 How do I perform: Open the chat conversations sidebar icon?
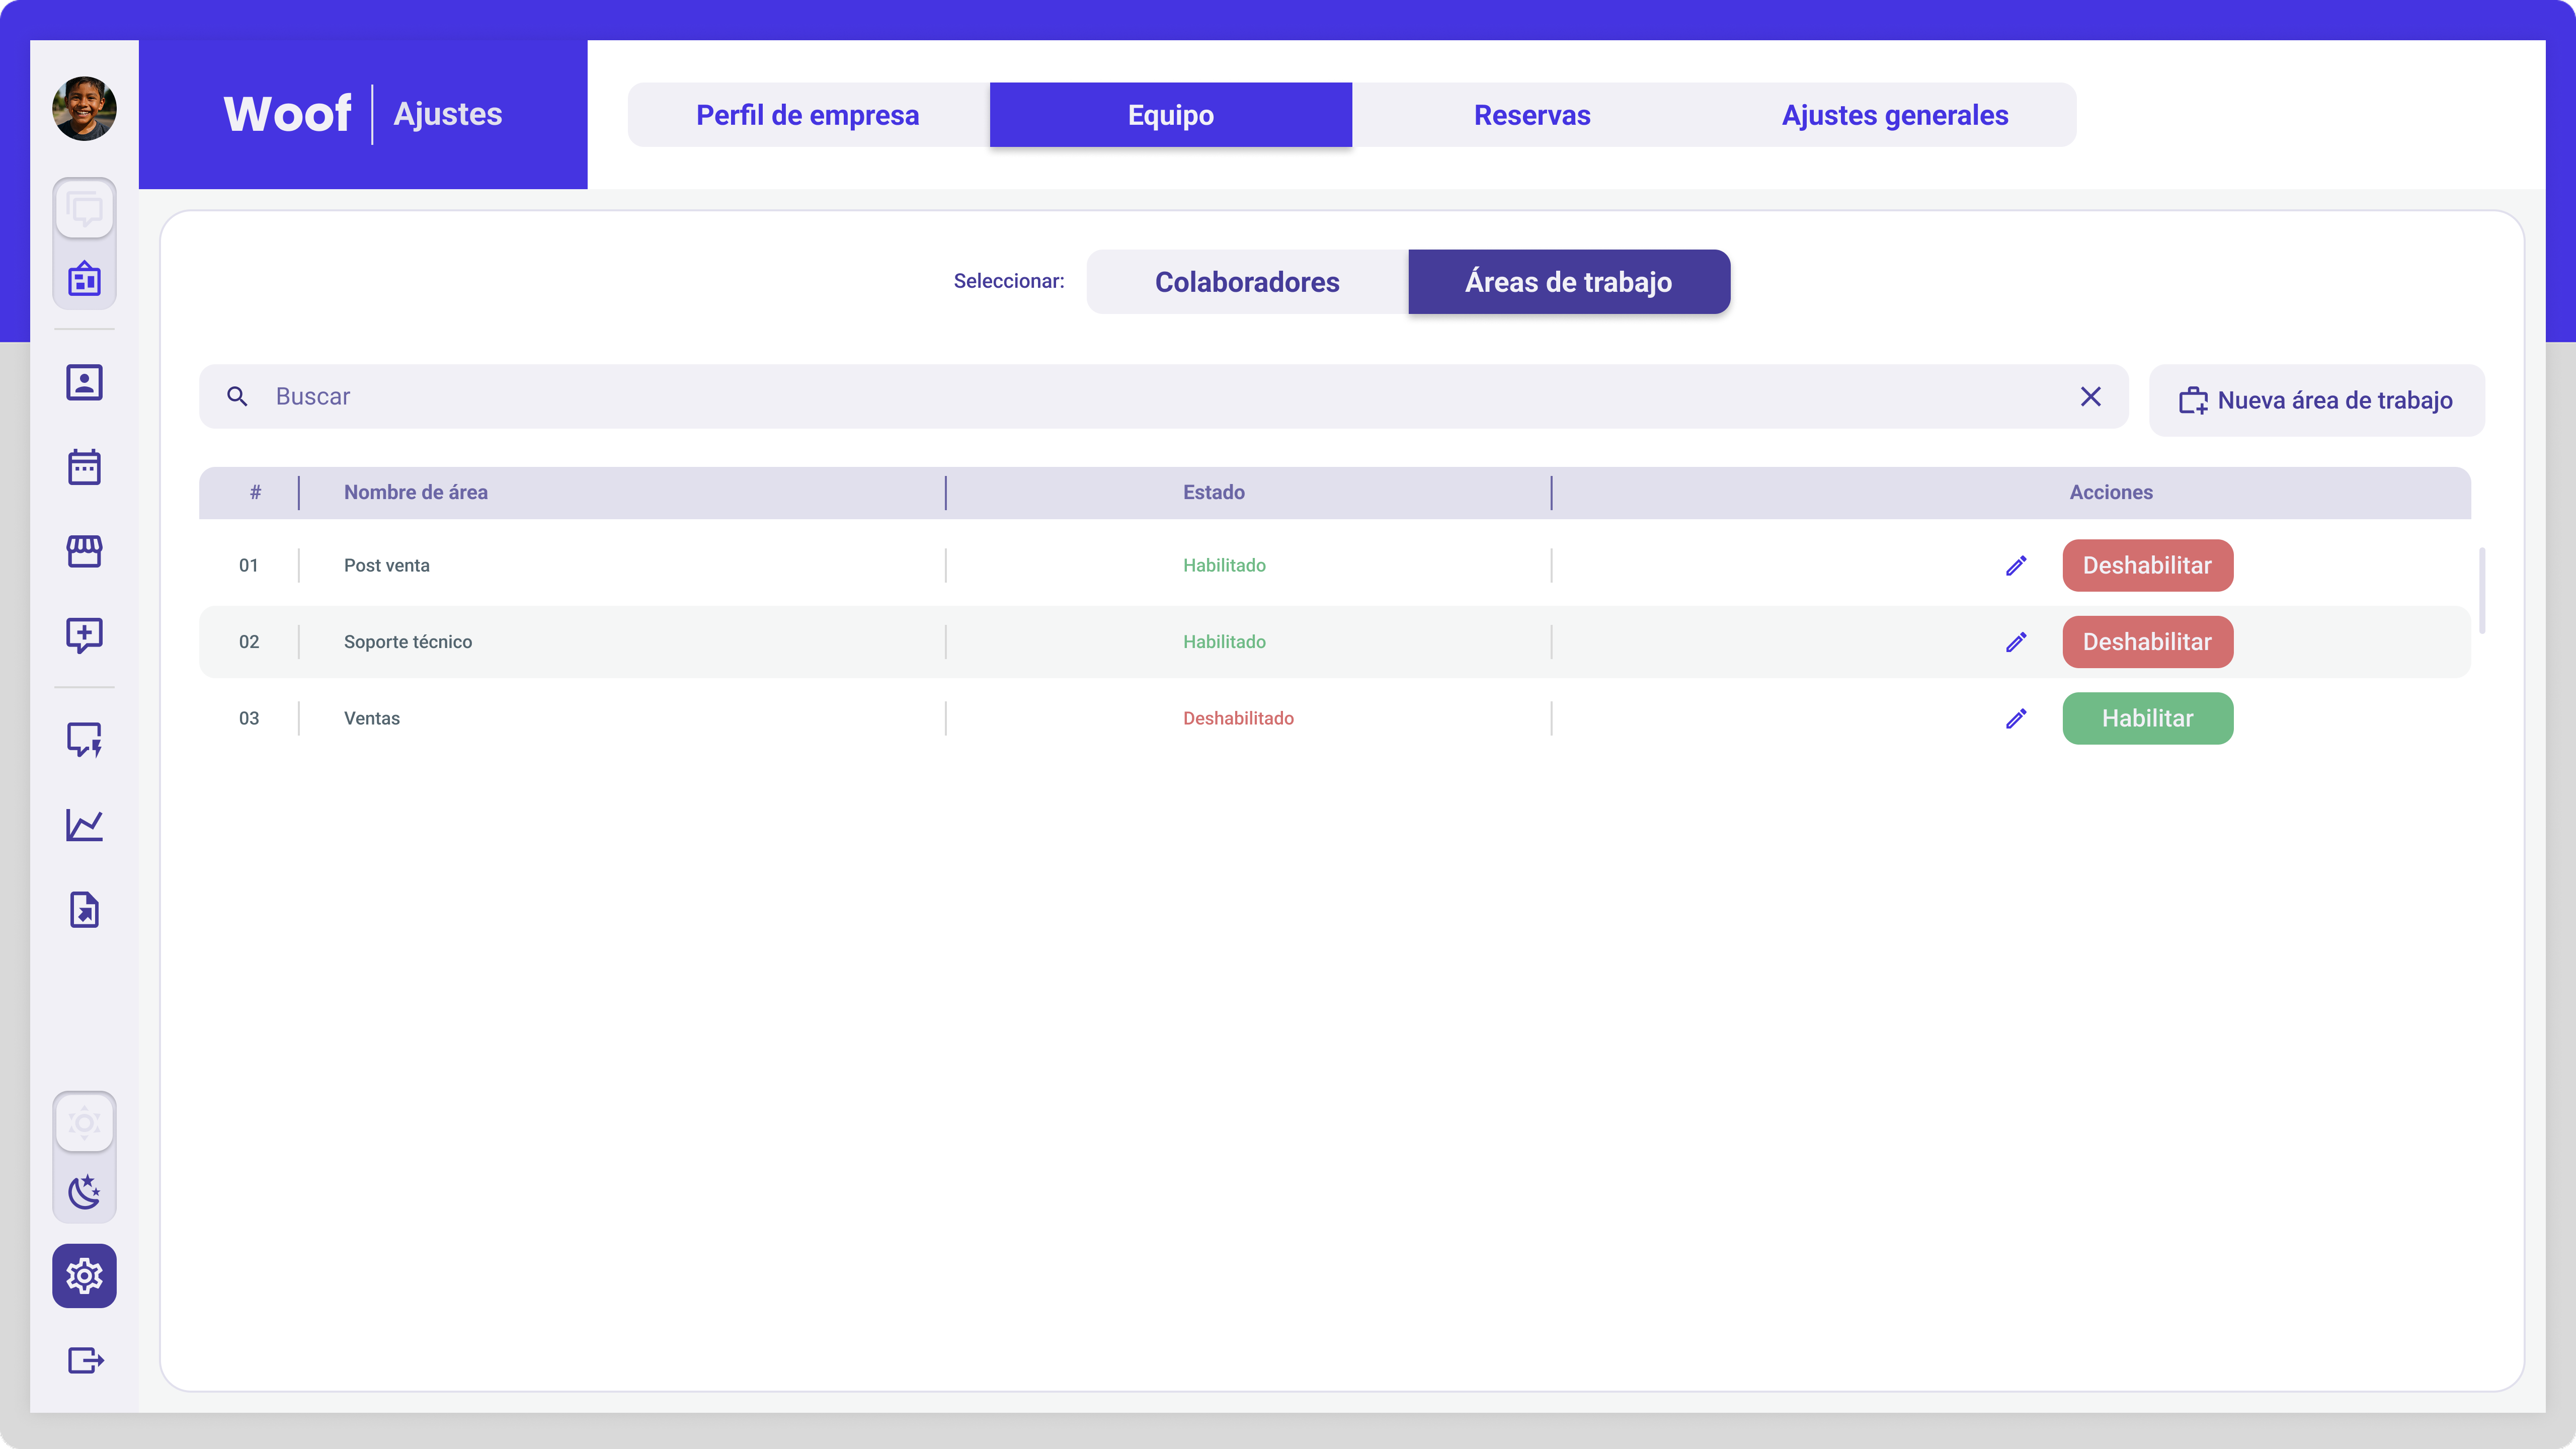click(84, 209)
